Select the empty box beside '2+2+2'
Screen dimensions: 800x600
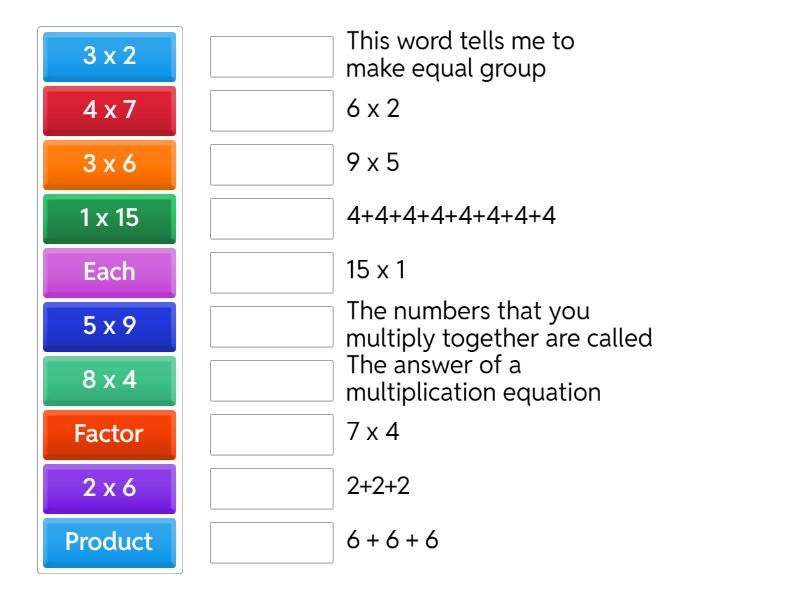[271, 489]
